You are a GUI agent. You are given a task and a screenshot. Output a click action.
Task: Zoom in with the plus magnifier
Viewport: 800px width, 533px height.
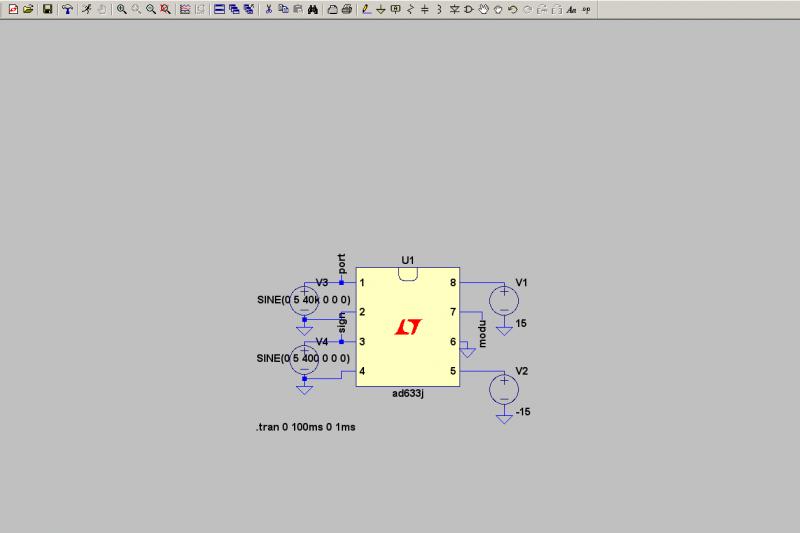(121, 9)
